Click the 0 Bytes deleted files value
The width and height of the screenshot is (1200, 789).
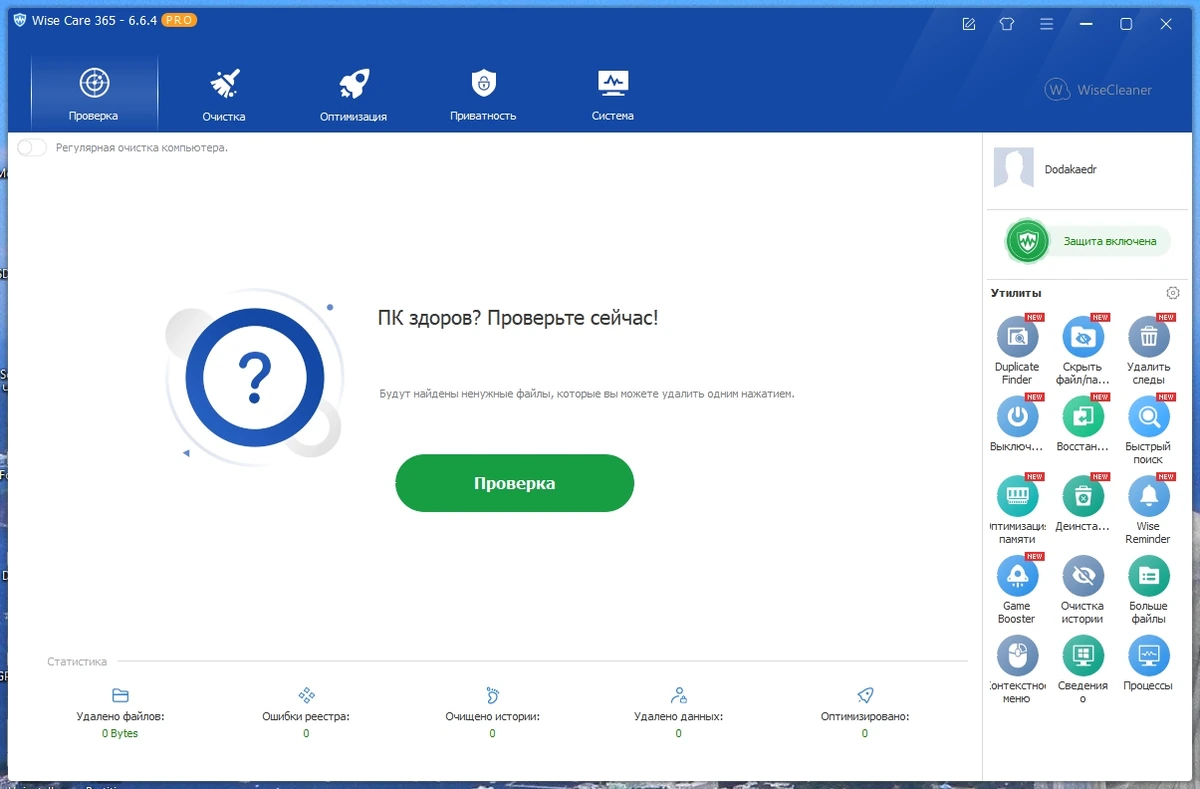pos(120,733)
